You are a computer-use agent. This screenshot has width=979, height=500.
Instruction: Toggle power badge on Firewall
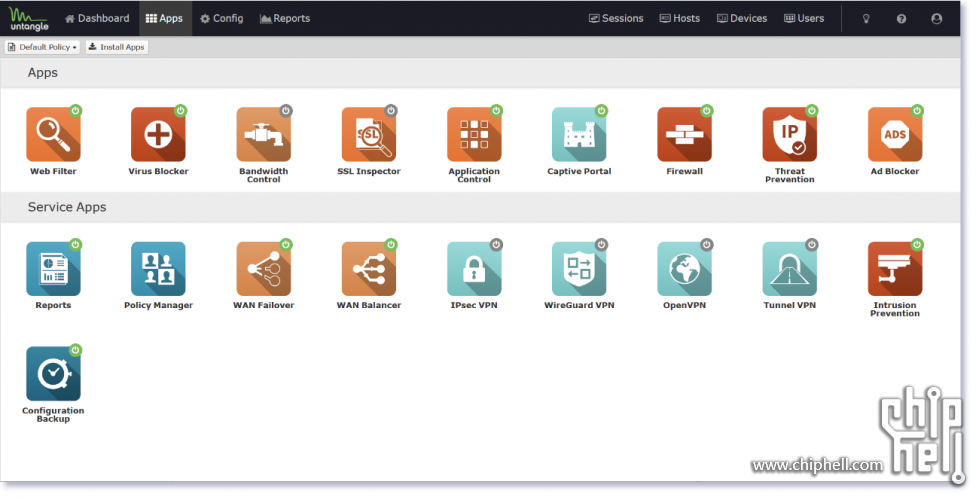707,110
